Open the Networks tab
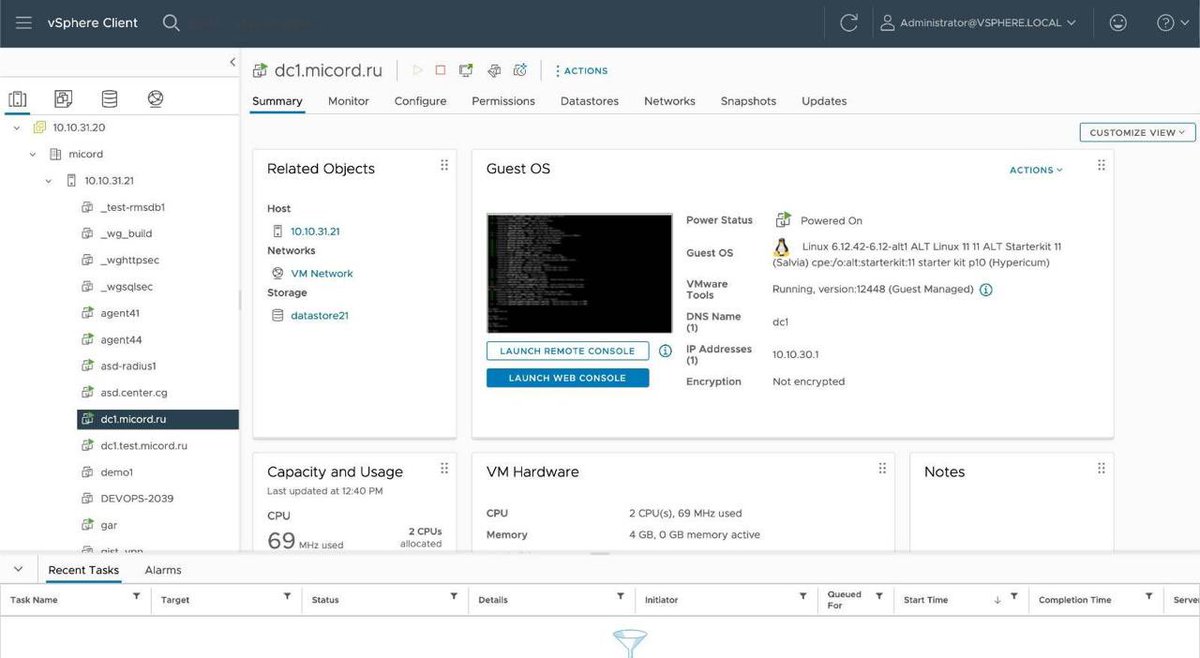 tap(669, 101)
